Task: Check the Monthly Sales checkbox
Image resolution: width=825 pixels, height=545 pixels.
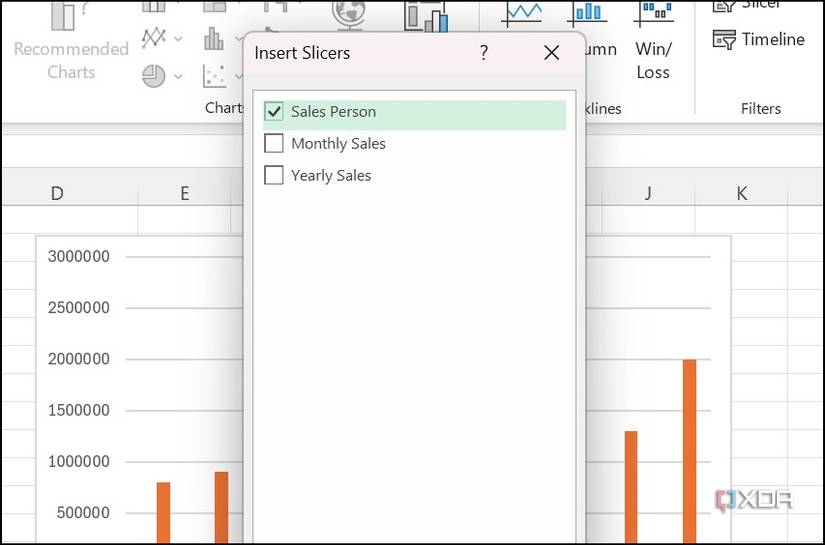Action: pyautogui.click(x=274, y=143)
